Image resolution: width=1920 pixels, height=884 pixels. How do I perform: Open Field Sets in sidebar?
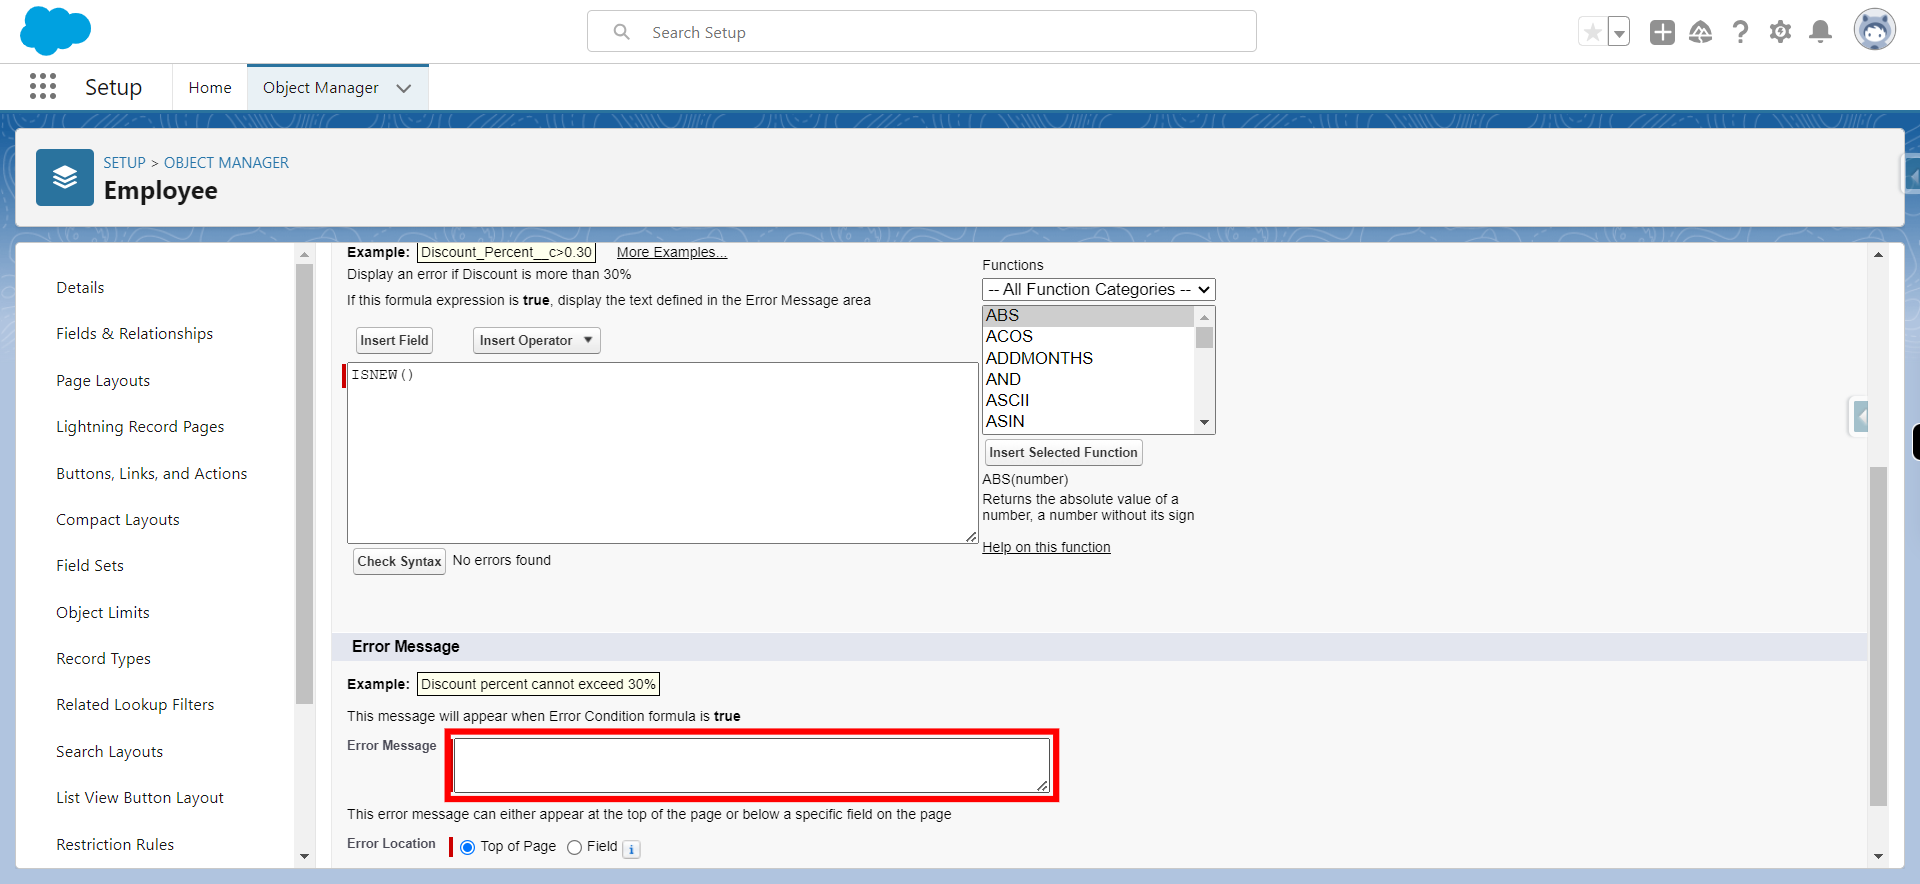tap(90, 565)
